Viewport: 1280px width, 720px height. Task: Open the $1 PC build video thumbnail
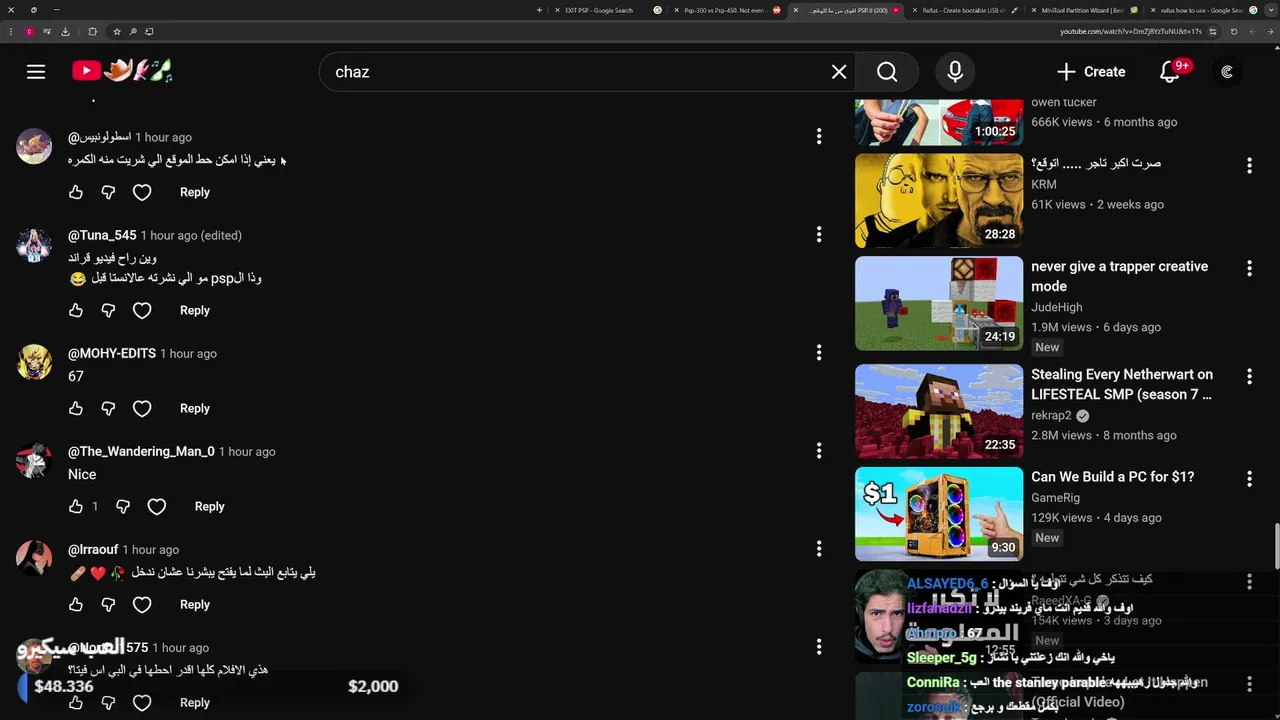[x=939, y=514]
